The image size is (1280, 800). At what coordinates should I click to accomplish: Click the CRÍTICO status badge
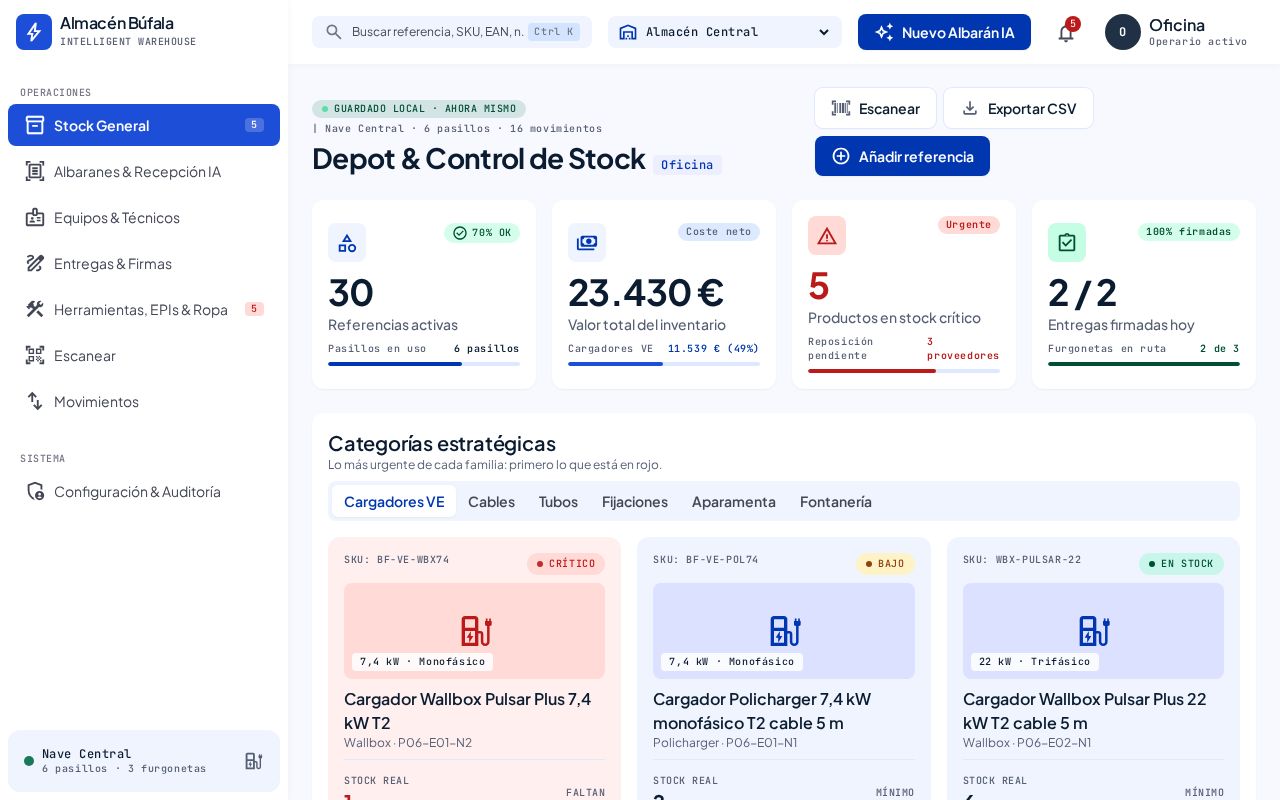tap(566, 564)
